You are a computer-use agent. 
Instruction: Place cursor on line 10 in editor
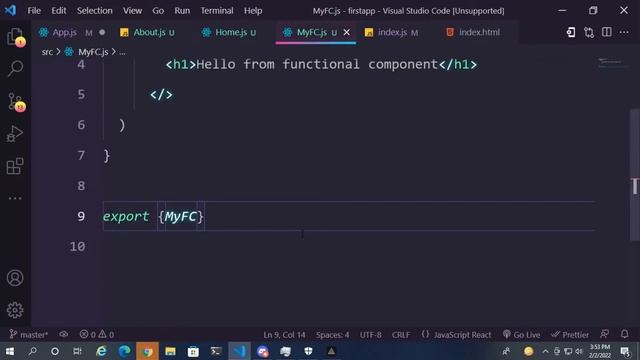click(349, 247)
